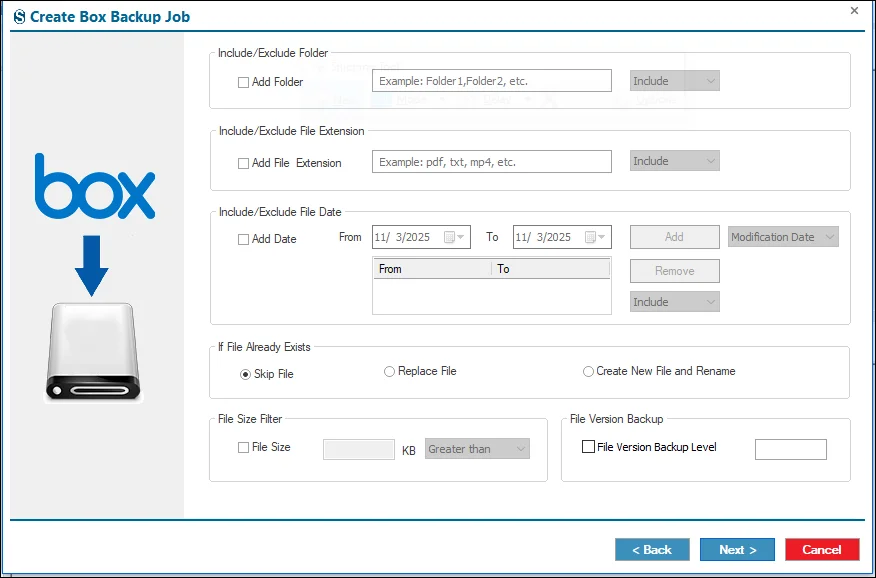Click the Add date range button
This screenshot has height=578, width=876.
[674, 237]
